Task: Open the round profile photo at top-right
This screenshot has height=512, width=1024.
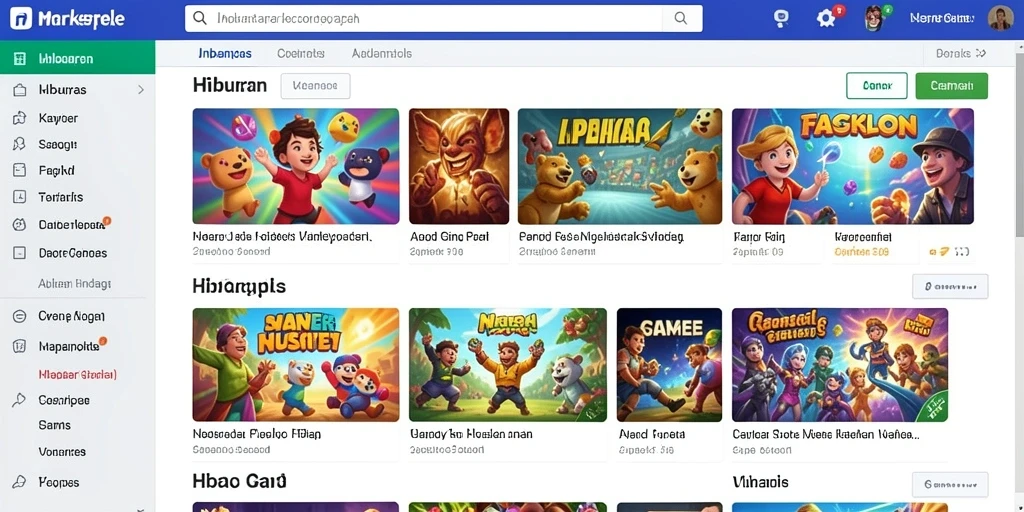Action: click(x=1000, y=18)
